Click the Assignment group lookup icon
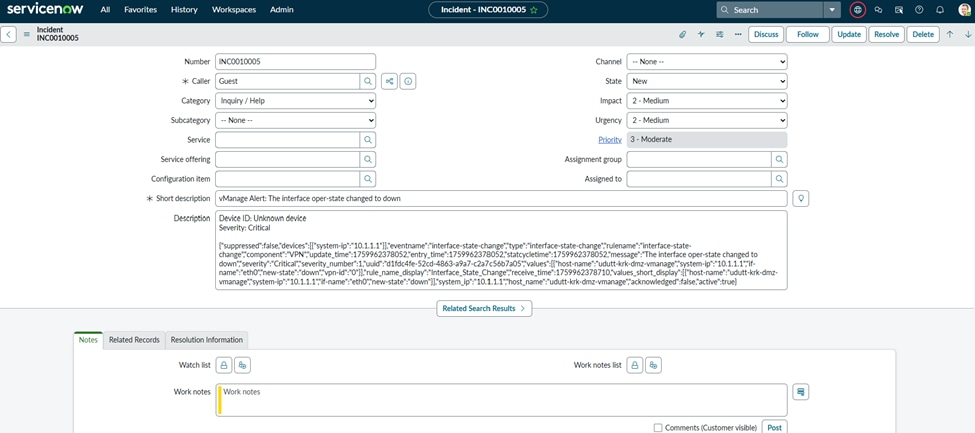Viewport: 975px width, 433px height. [779, 159]
